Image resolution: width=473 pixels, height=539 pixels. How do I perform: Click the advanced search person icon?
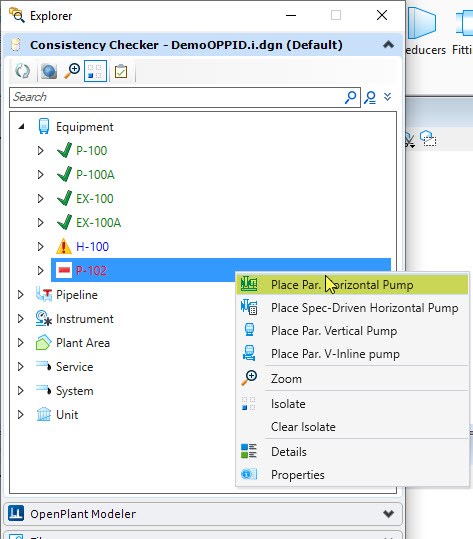pyautogui.click(x=370, y=97)
